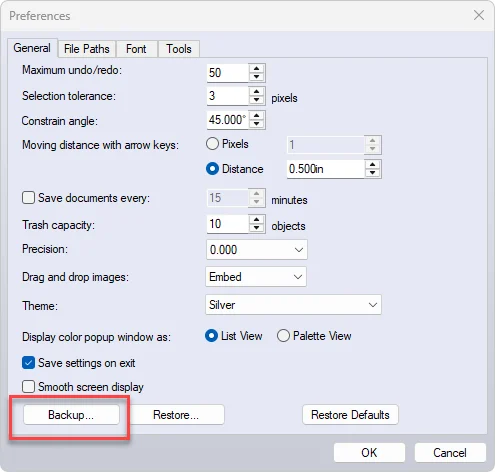Open Drag and drop images dropdown
Screen dimensions: 495x472
pos(256,277)
